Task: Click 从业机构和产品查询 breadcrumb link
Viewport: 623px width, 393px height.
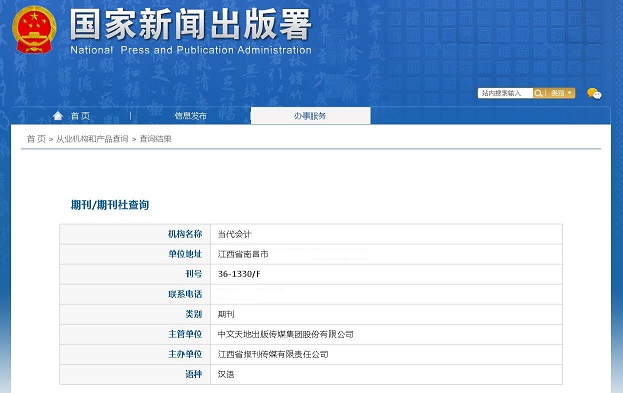Action: point(92,139)
